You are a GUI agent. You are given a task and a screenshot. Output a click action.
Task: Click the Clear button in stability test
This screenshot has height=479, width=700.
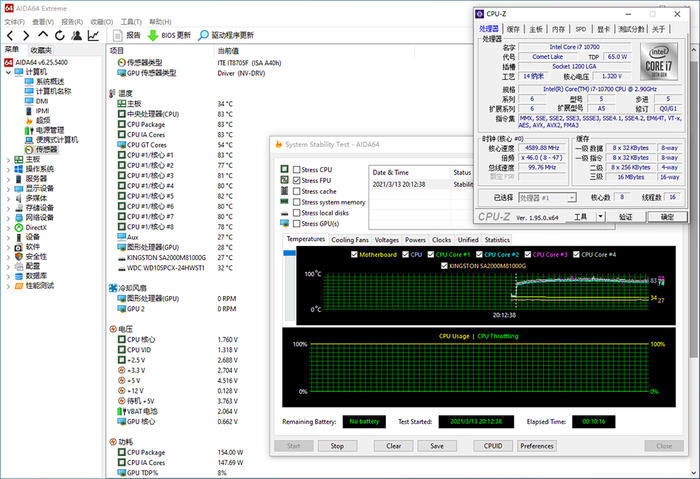click(393, 446)
